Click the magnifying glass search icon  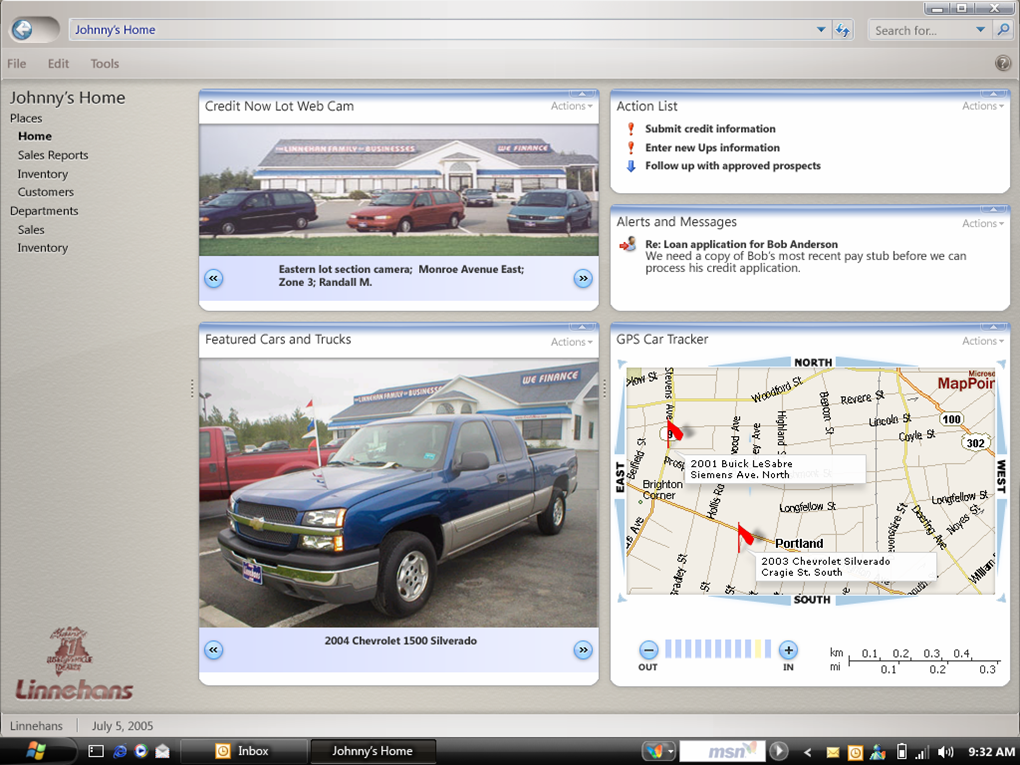point(1003,30)
